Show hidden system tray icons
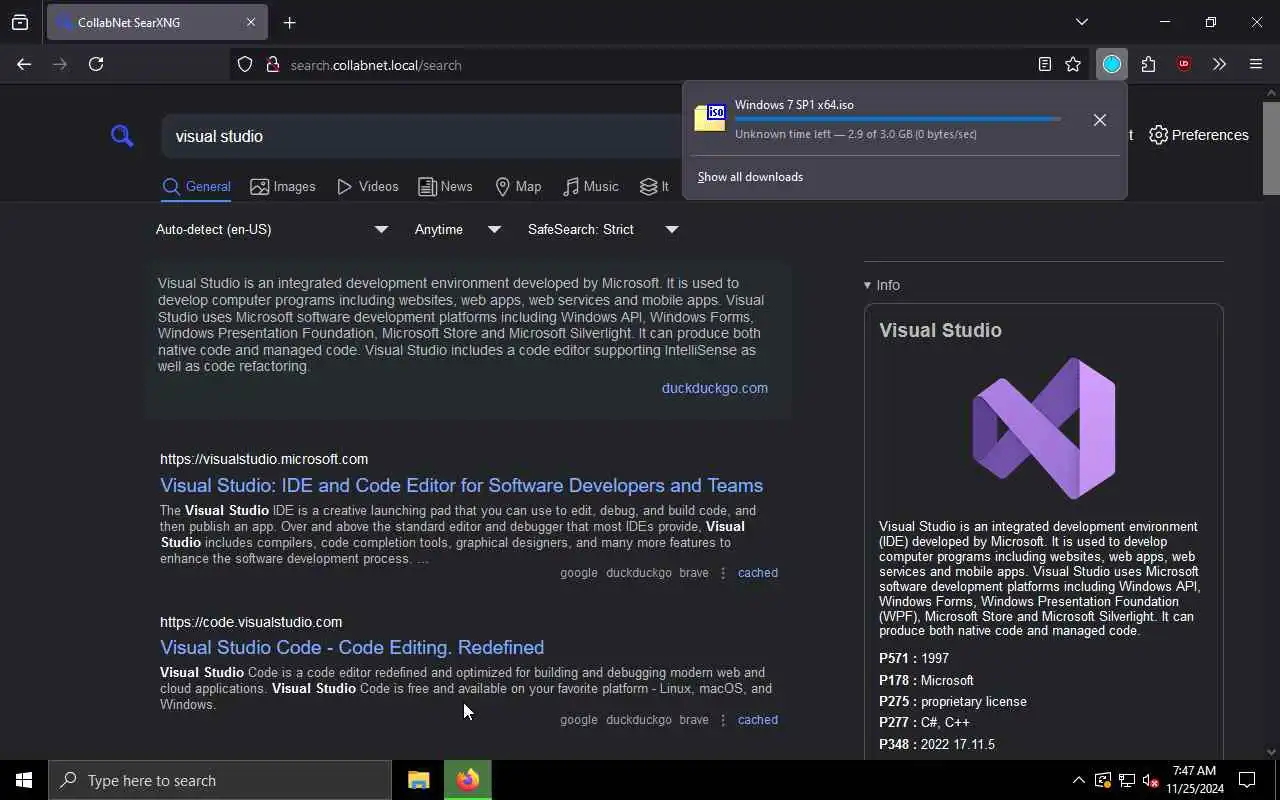 tap(1078, 780)
